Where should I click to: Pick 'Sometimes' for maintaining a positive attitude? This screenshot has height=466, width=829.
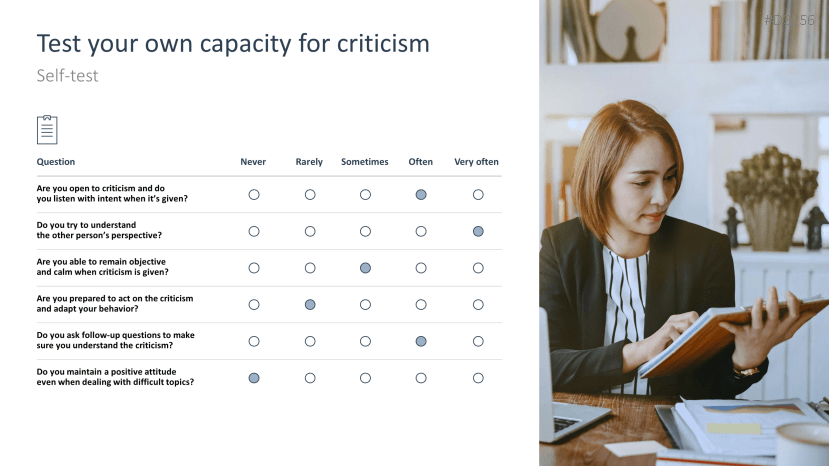365,378
